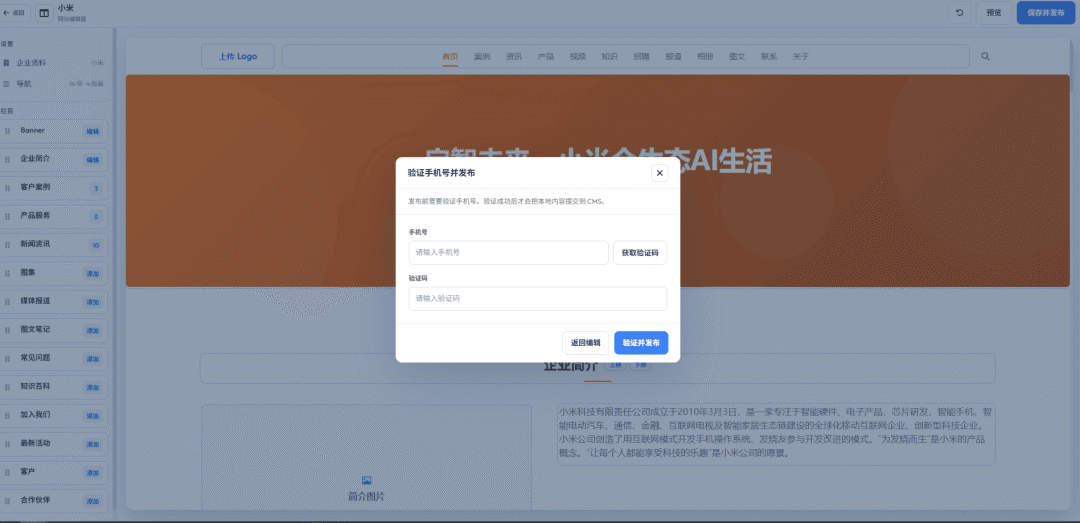1080x523 pixels.
Task: Select the 产品 navigation tab
Action: pyautogui.click(x=546, y=57)
